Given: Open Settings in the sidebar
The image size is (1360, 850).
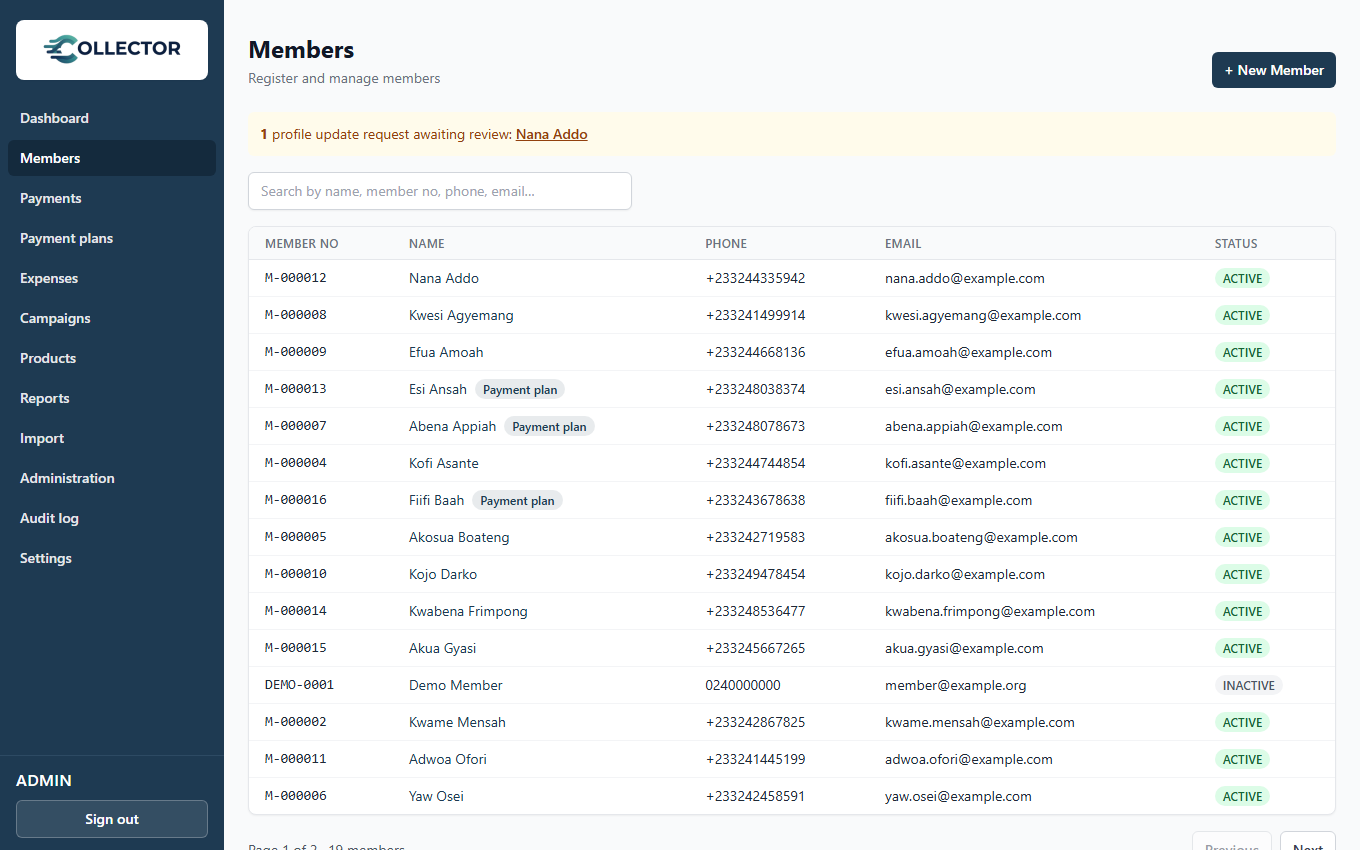Looking at the screenshot, I should click(112, 558).
